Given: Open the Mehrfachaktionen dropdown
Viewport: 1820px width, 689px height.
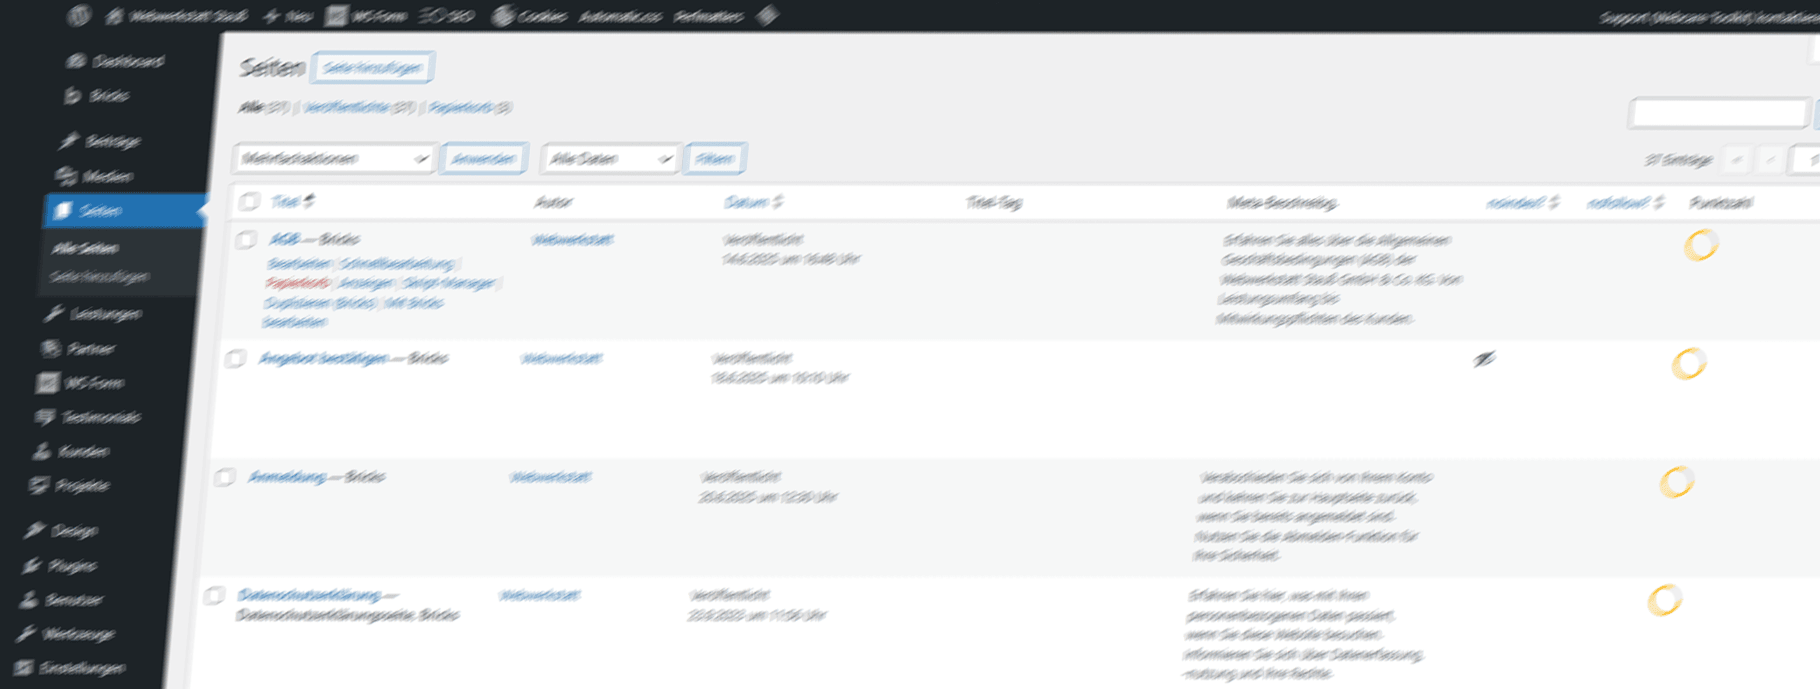Looking at the screenshot, I should (334, 159).
